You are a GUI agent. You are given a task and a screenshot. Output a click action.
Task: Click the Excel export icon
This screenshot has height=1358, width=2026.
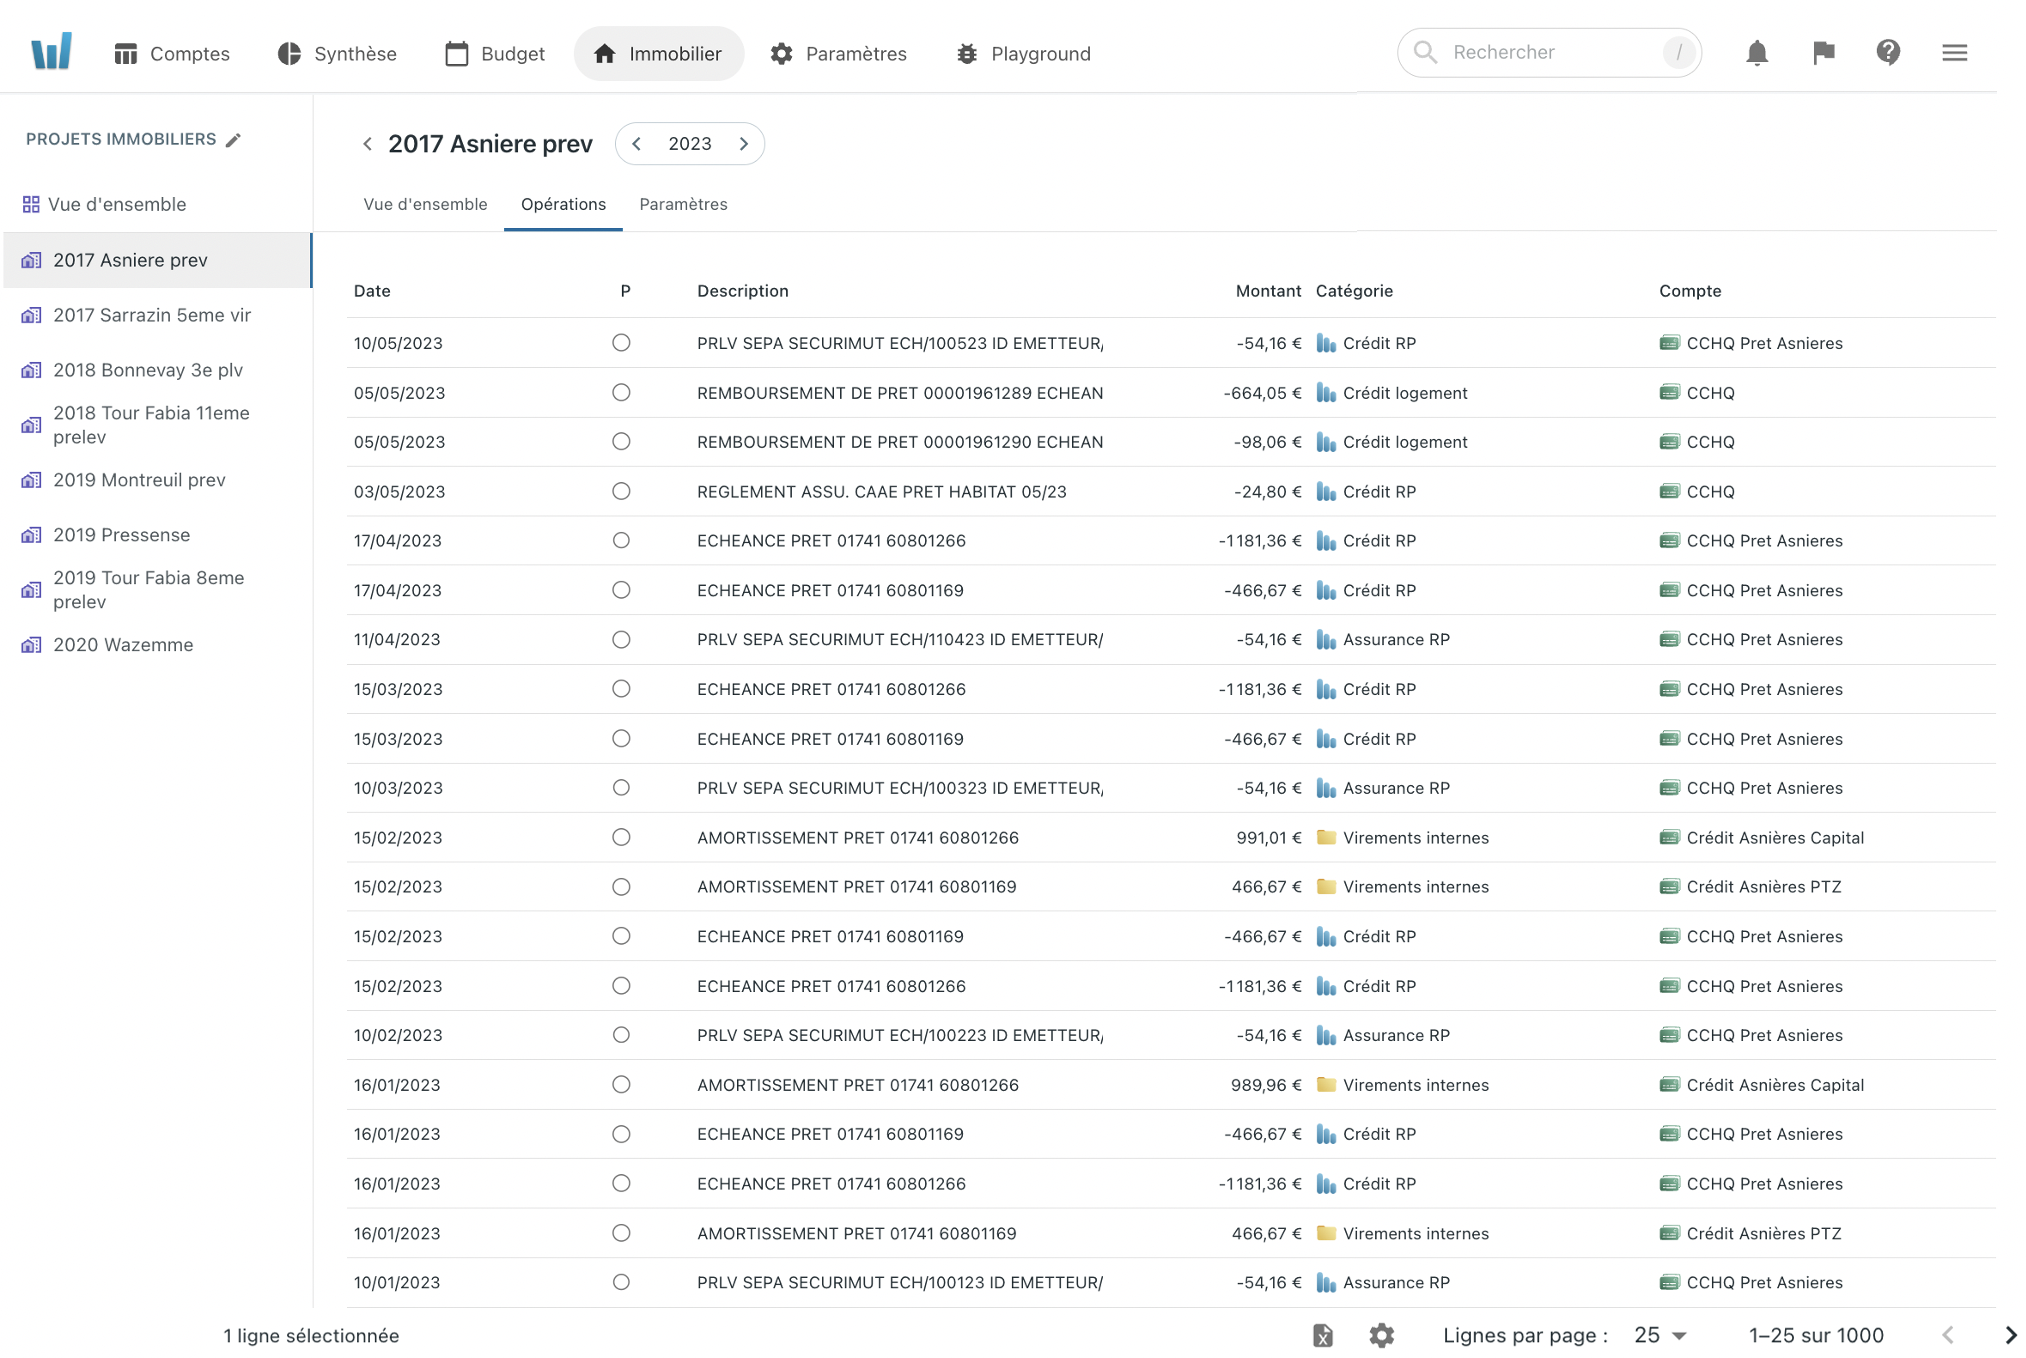1322,1335
